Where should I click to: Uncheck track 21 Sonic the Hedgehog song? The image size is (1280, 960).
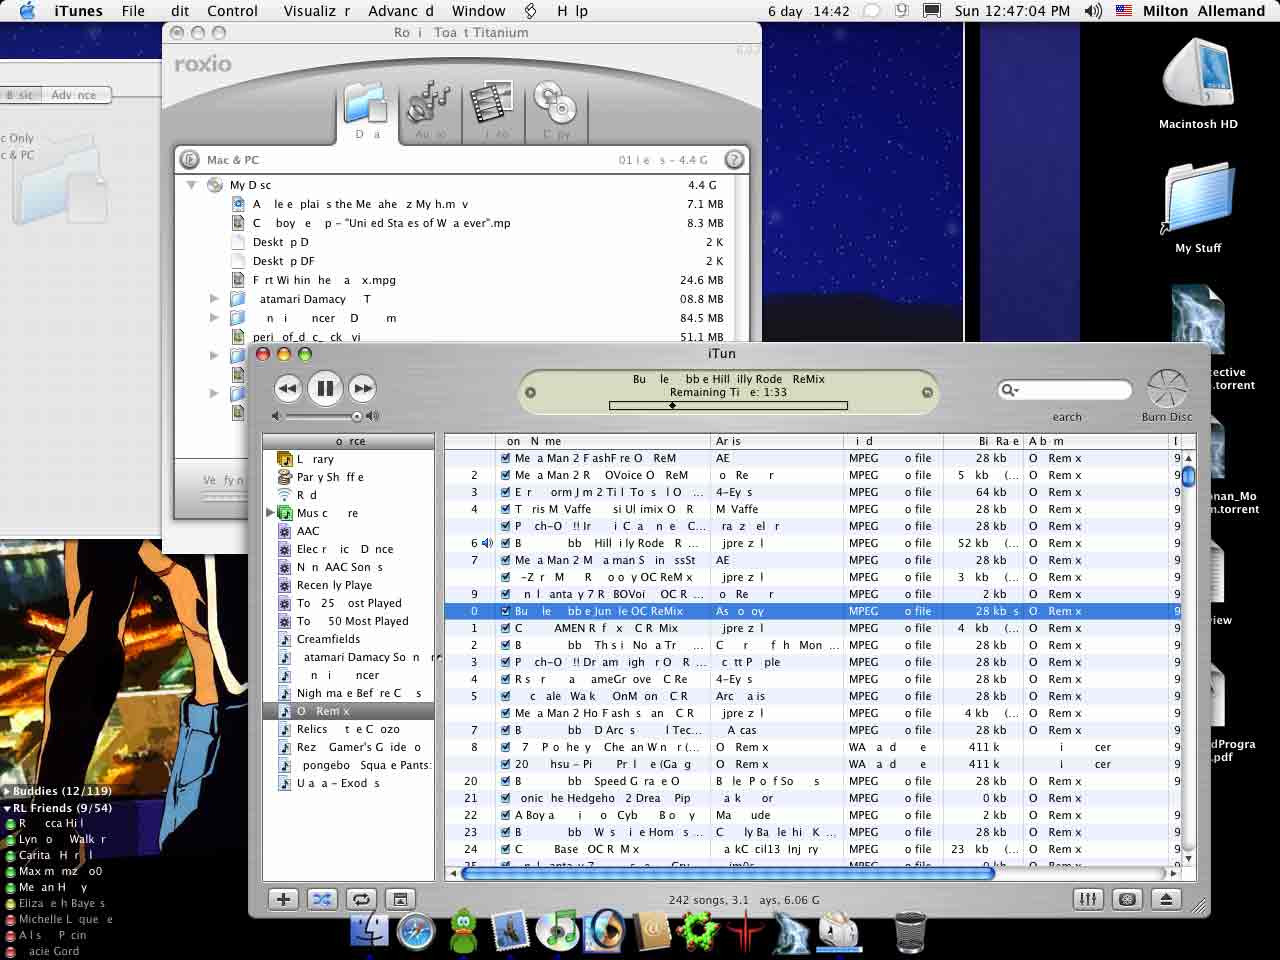505,798
